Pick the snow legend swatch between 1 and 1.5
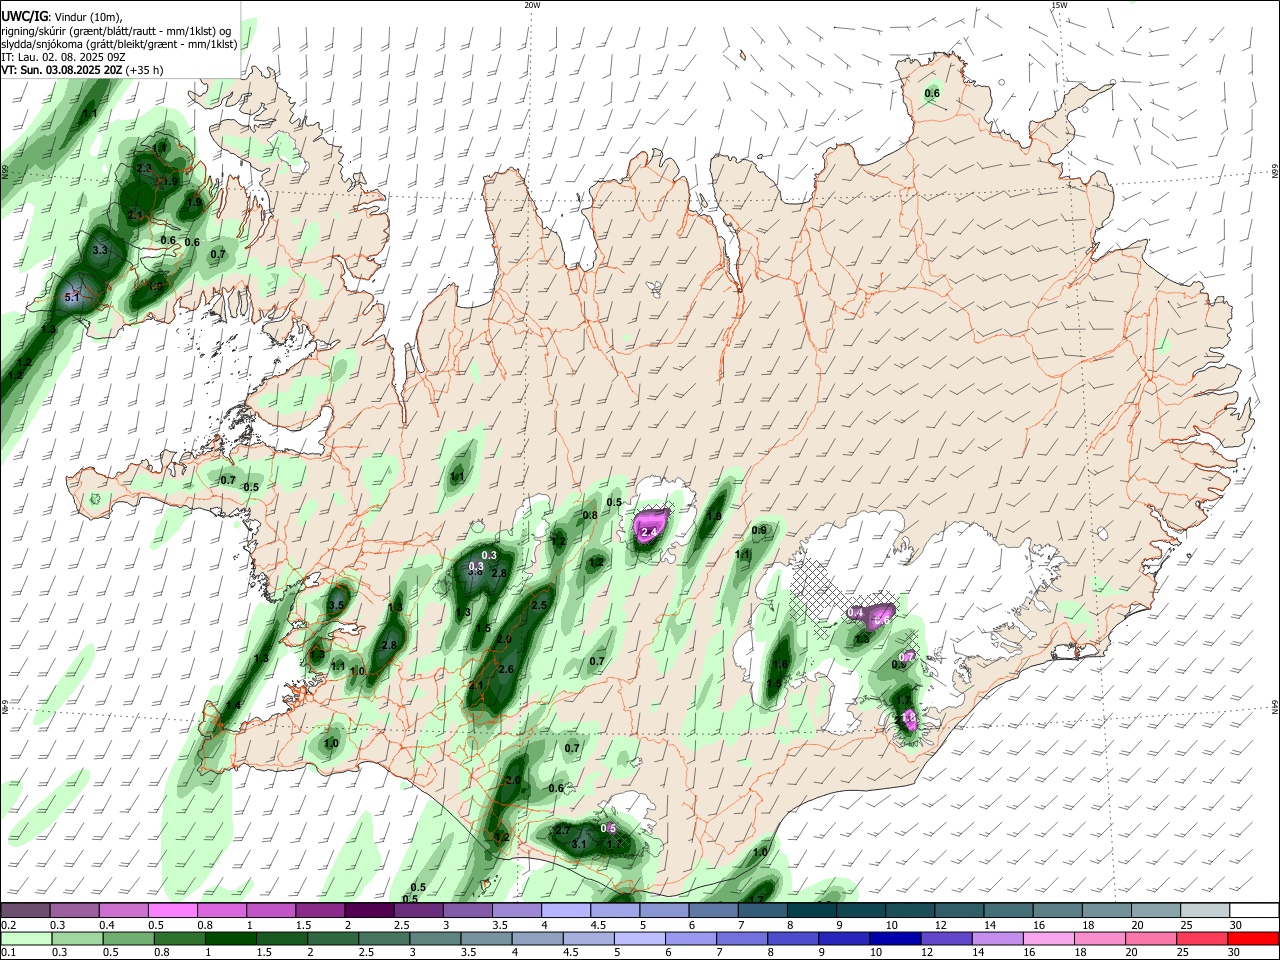Viewport: 1280px width, 960px height. [270, 910]
